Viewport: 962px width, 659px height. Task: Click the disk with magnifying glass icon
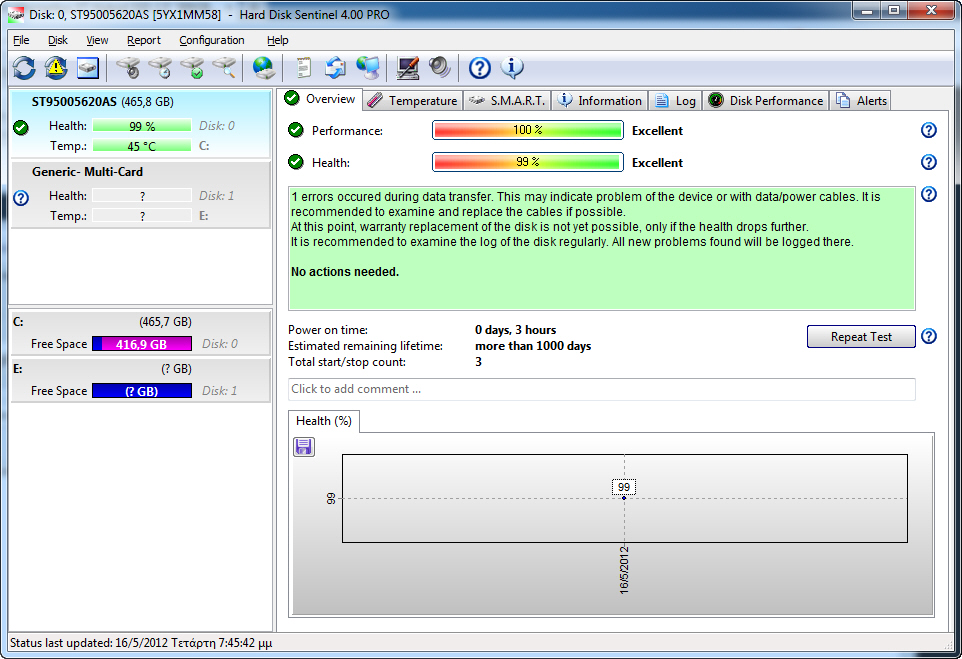225,67
